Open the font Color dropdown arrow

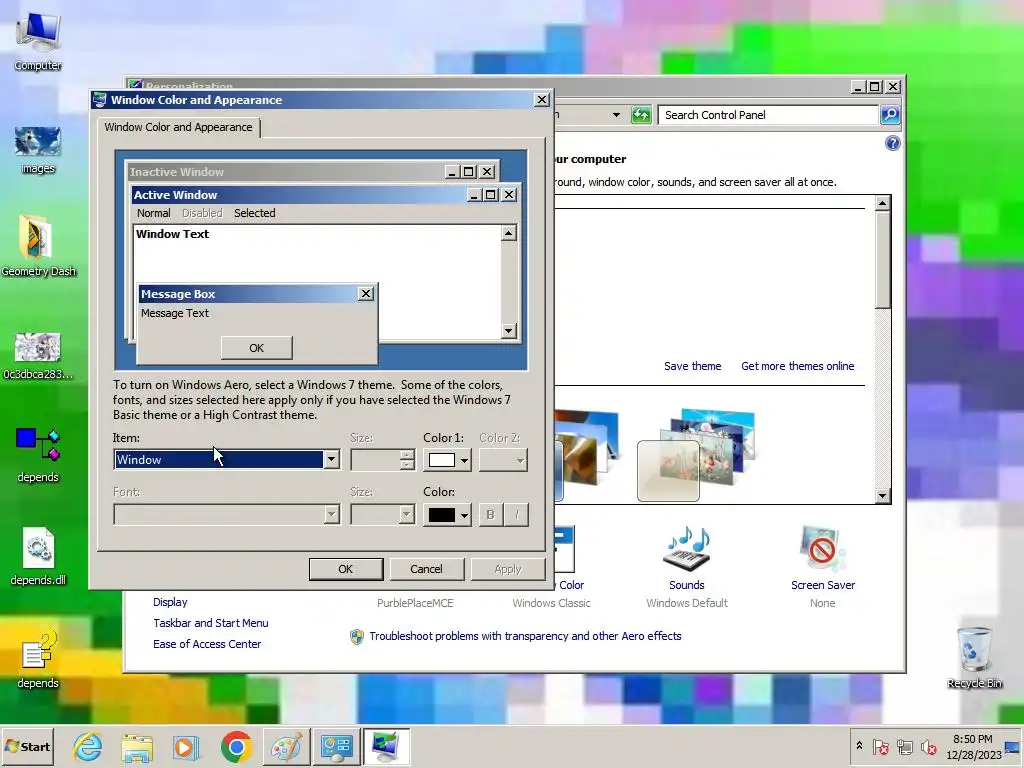click(464, 515)
